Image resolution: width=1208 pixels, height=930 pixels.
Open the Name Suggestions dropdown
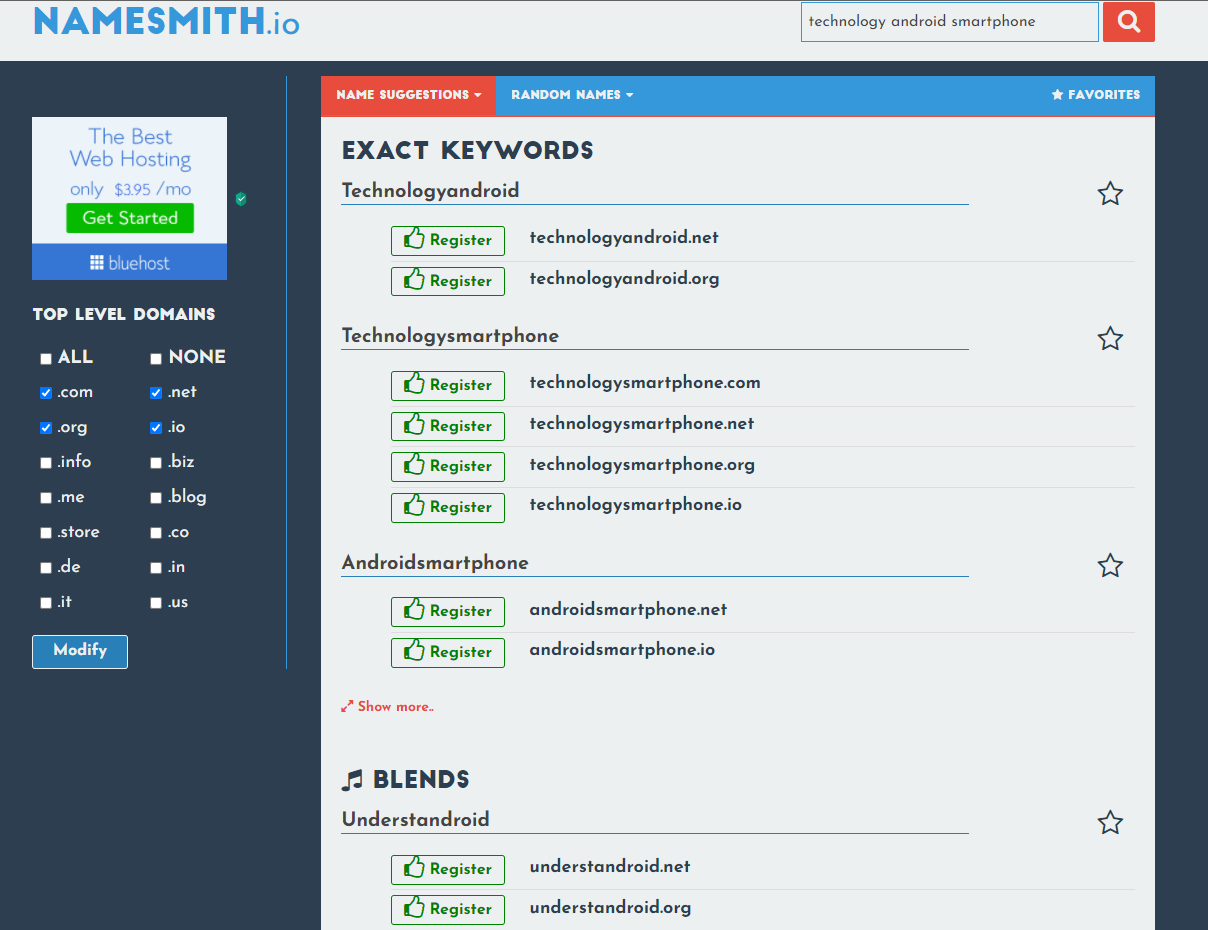[408, 95]
